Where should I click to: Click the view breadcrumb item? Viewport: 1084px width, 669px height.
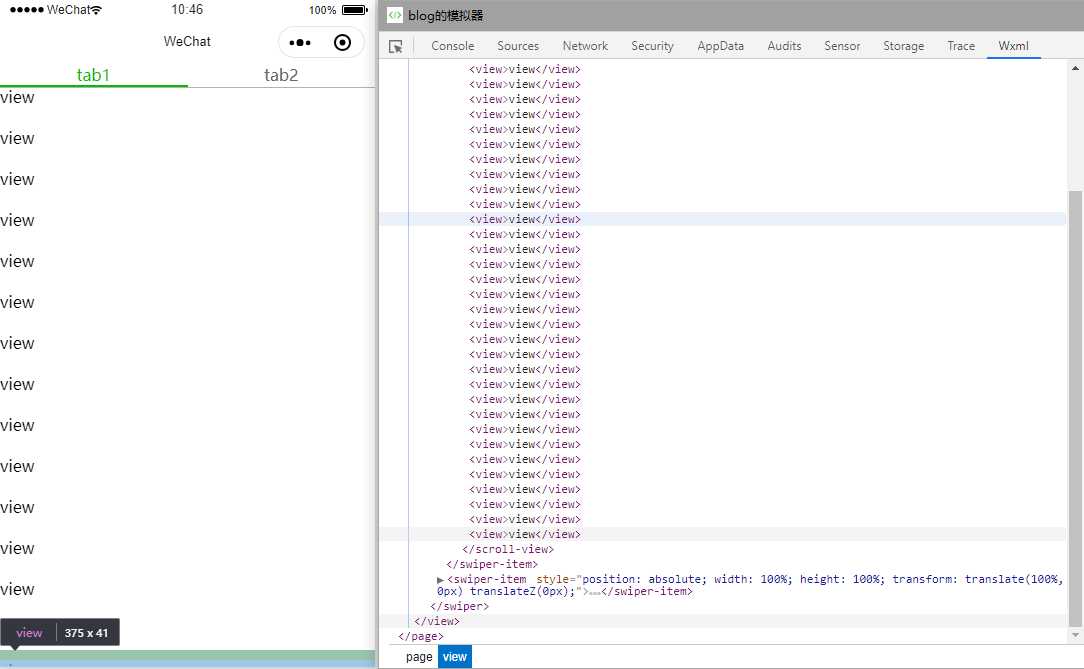click(455, 657)
